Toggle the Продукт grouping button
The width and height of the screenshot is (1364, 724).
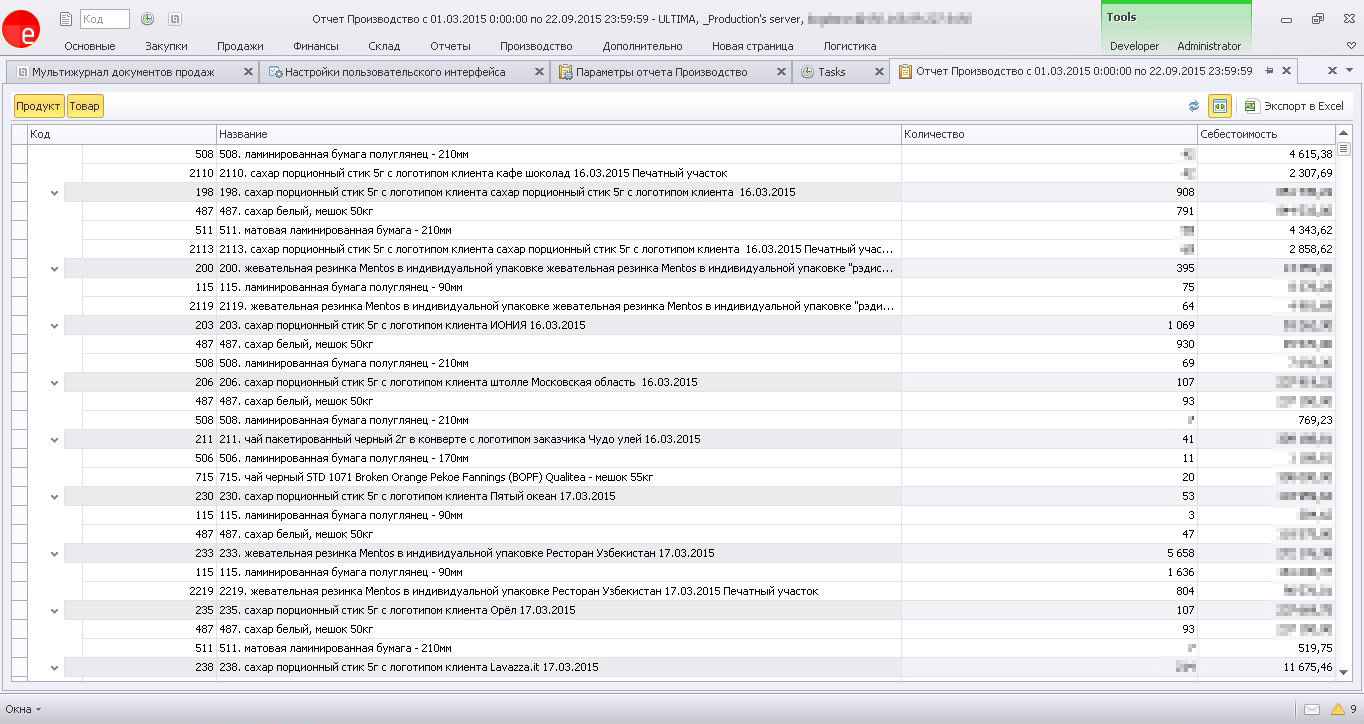point(39,106)
